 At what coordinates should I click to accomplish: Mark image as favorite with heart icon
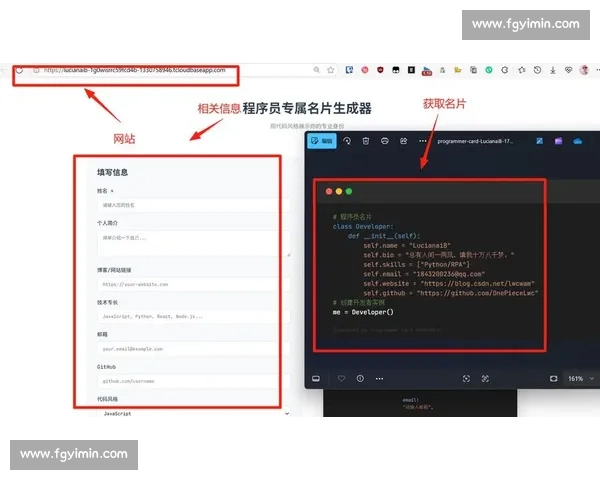pos(341,379)
